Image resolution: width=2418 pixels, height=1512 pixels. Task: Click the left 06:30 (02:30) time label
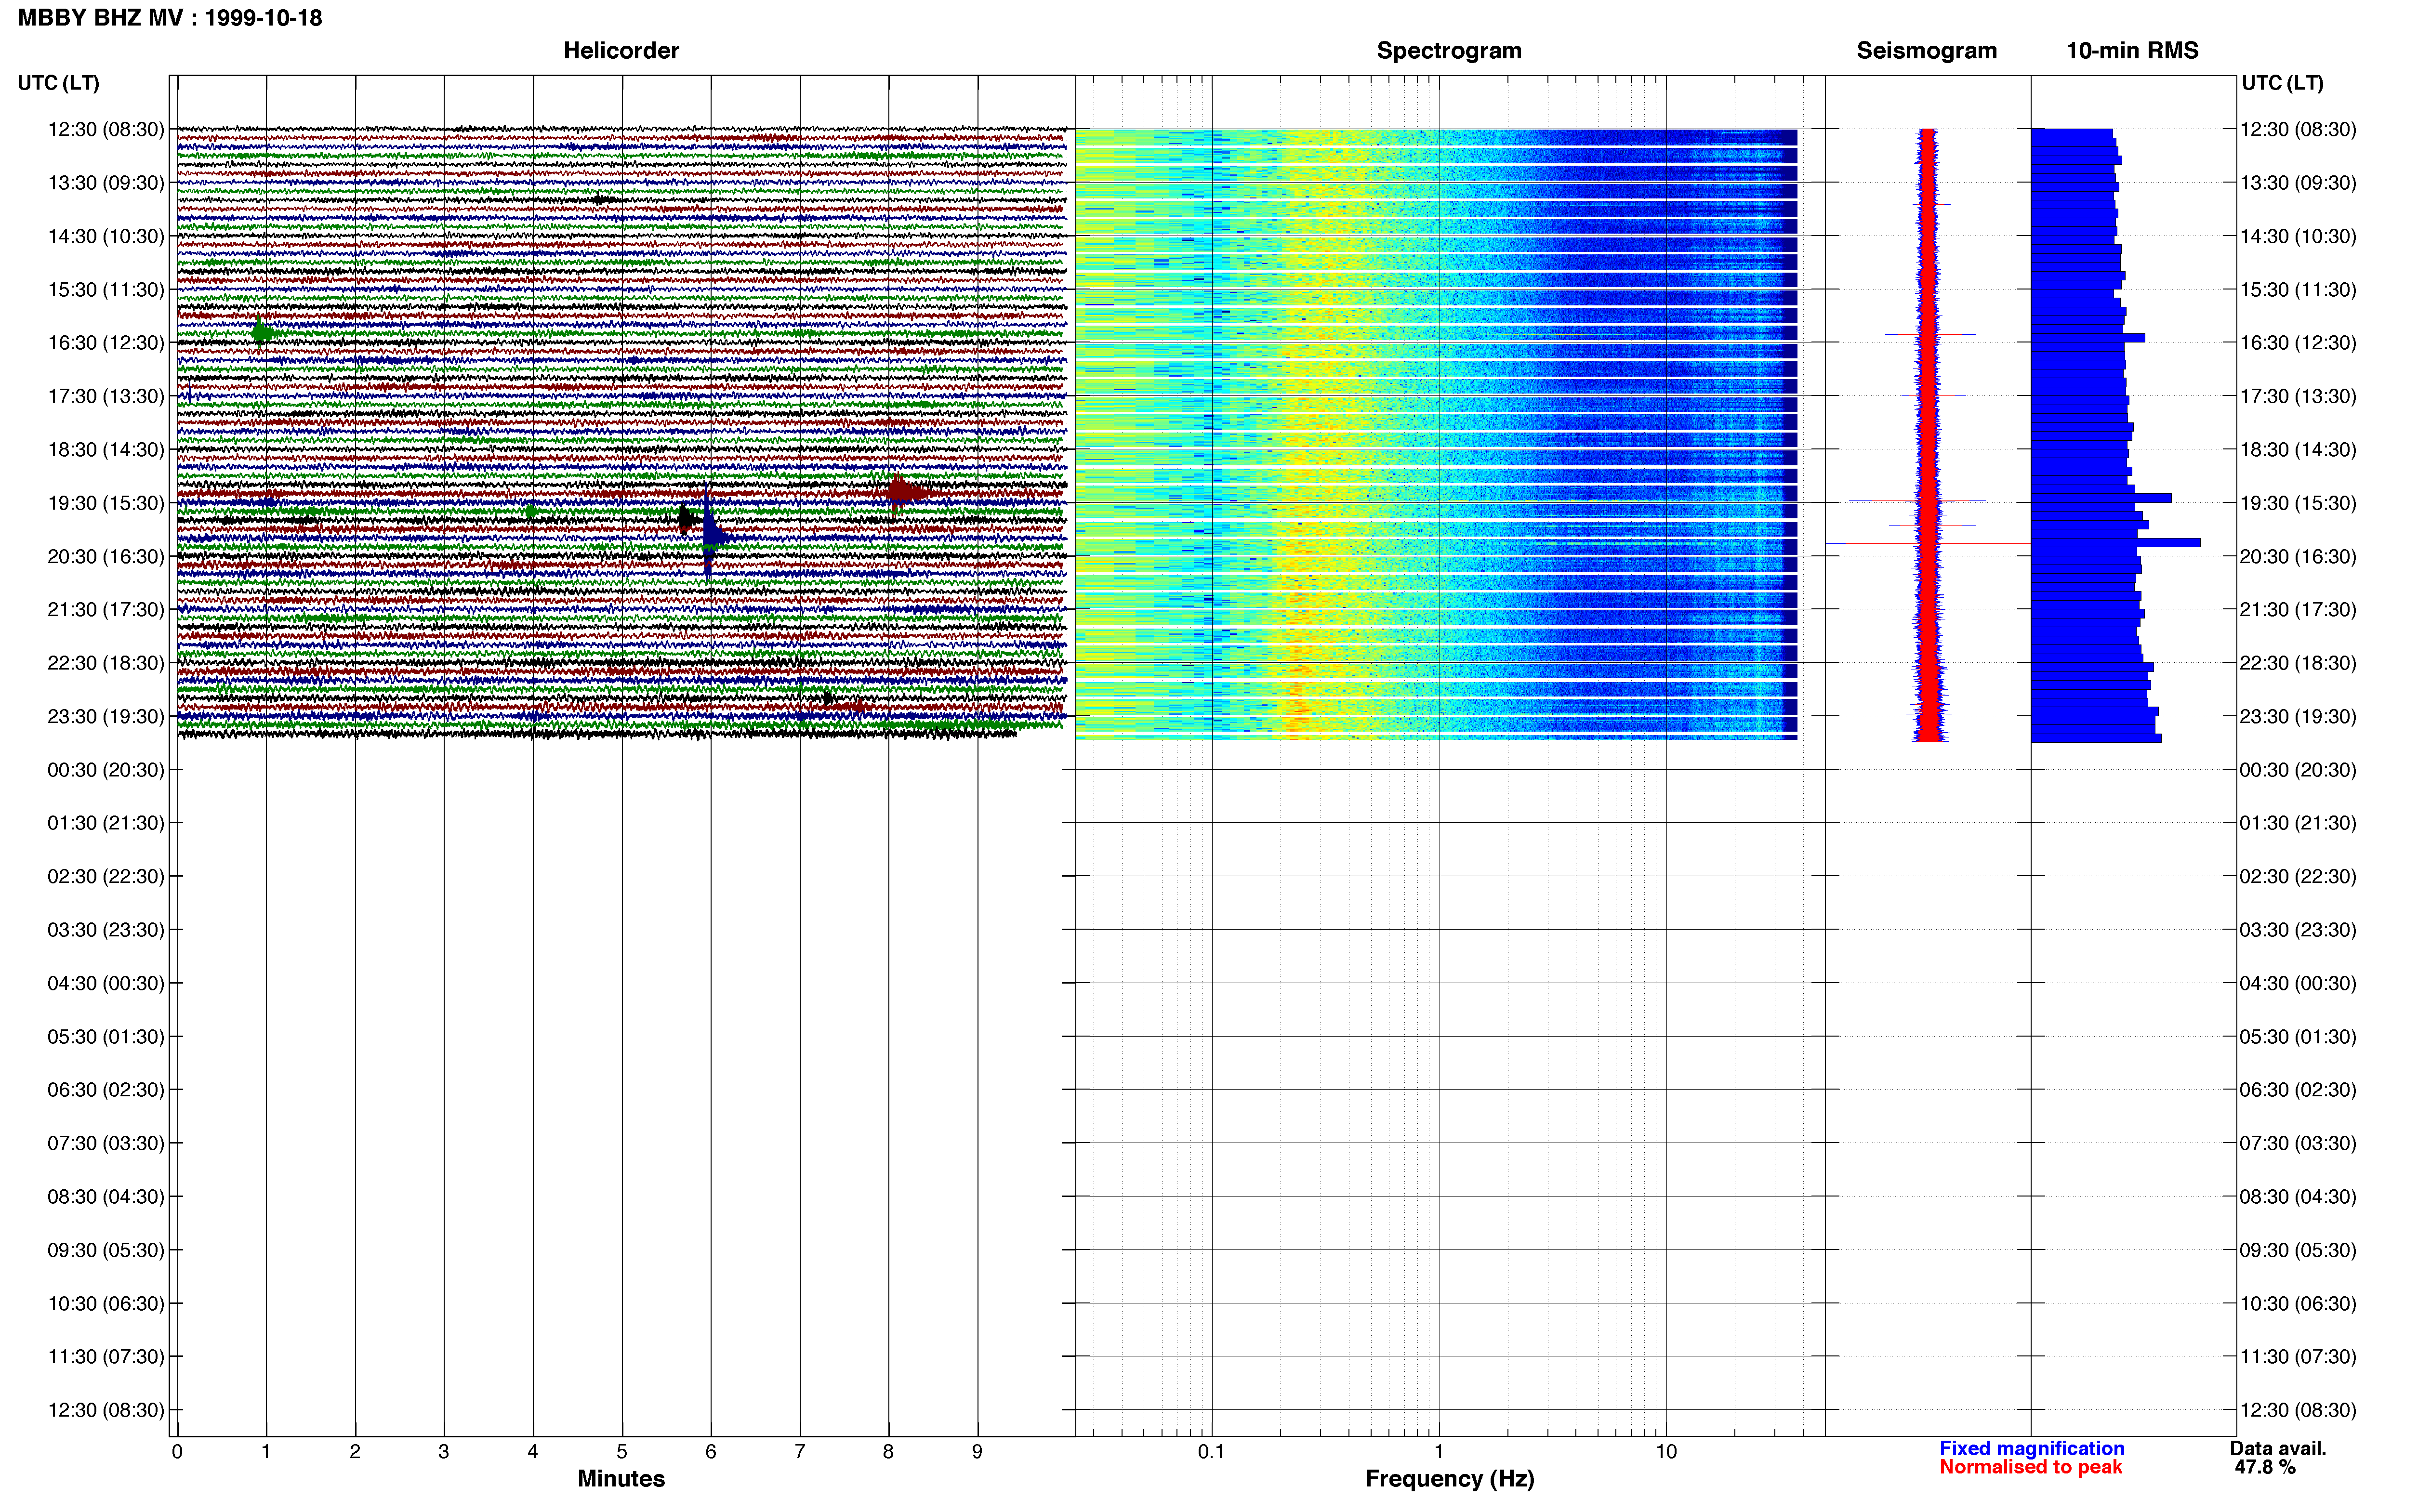click(106, 1090)
